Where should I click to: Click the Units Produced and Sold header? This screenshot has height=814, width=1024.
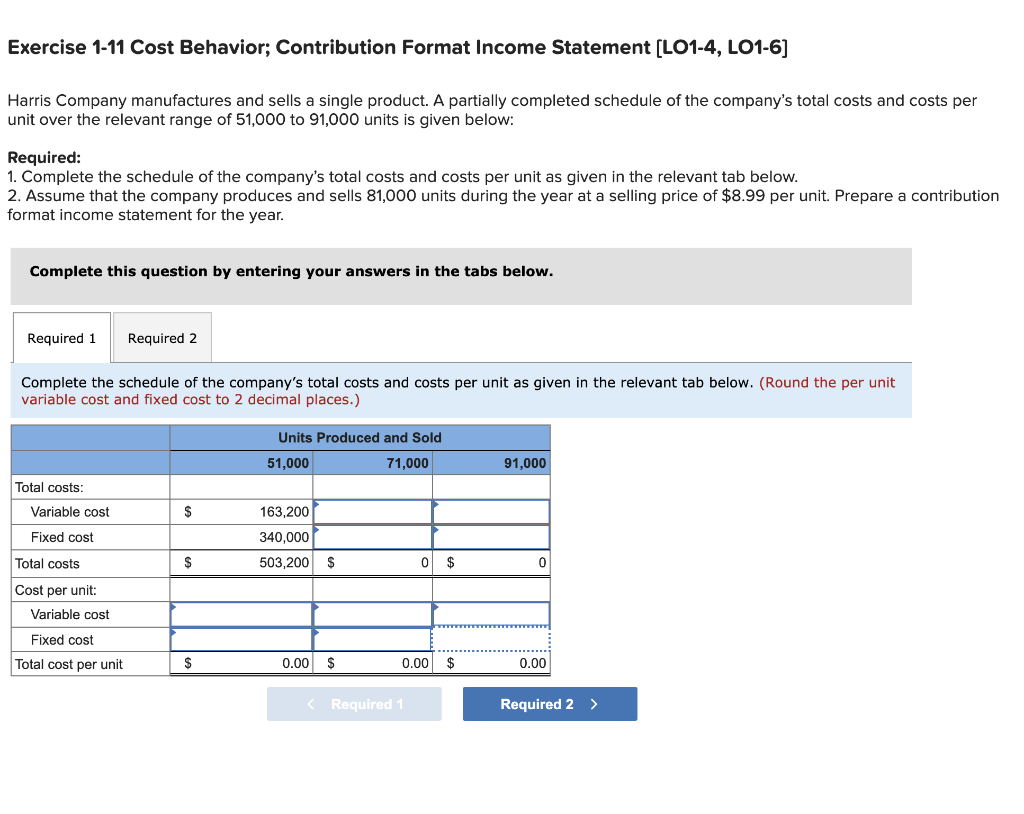pos(359,437)
